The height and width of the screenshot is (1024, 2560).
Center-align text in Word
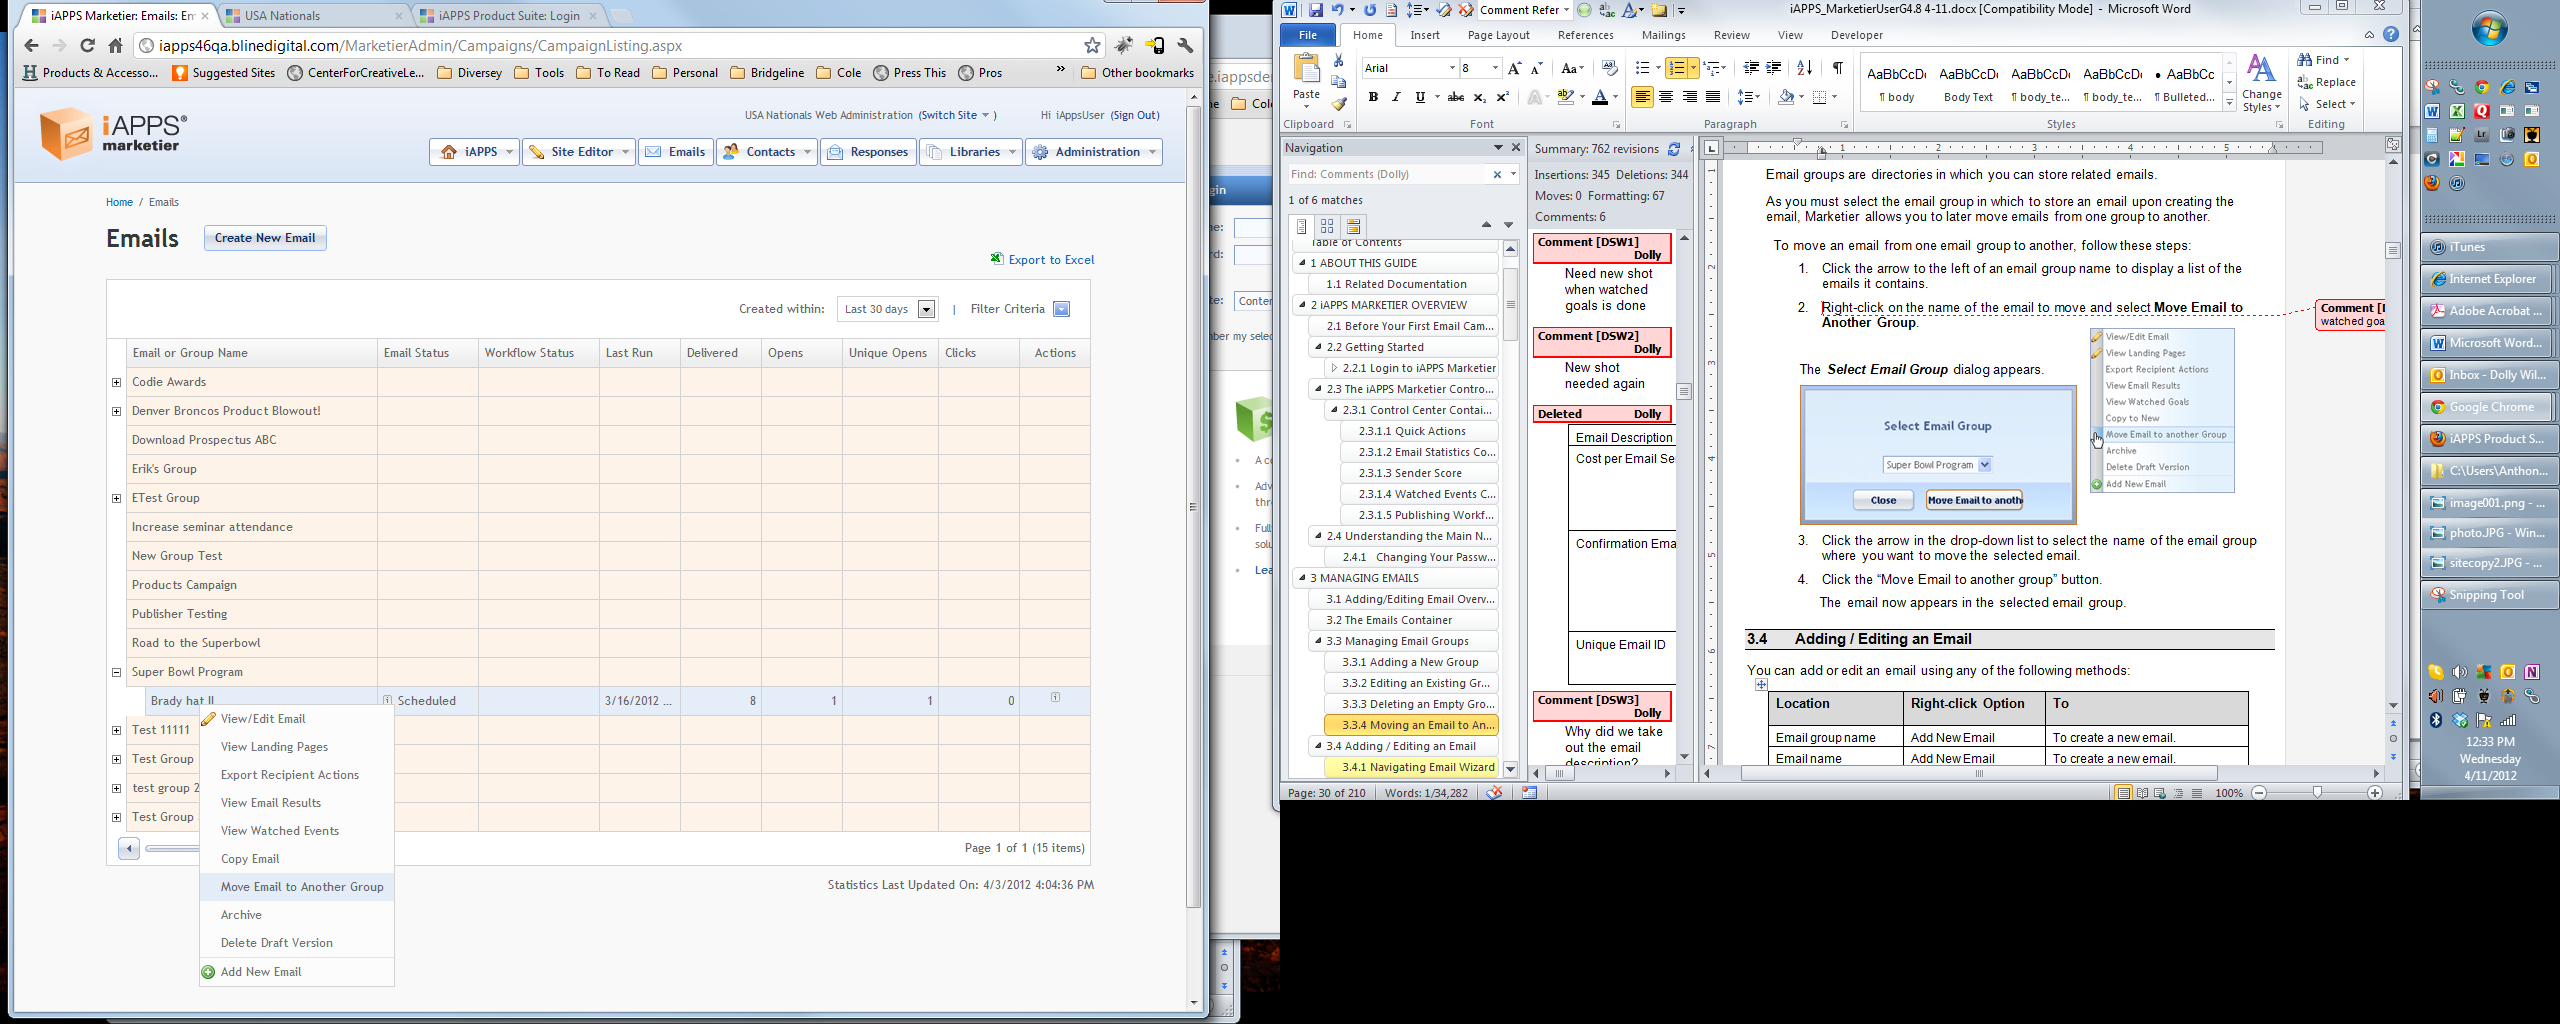click(x=1666, y=97)
